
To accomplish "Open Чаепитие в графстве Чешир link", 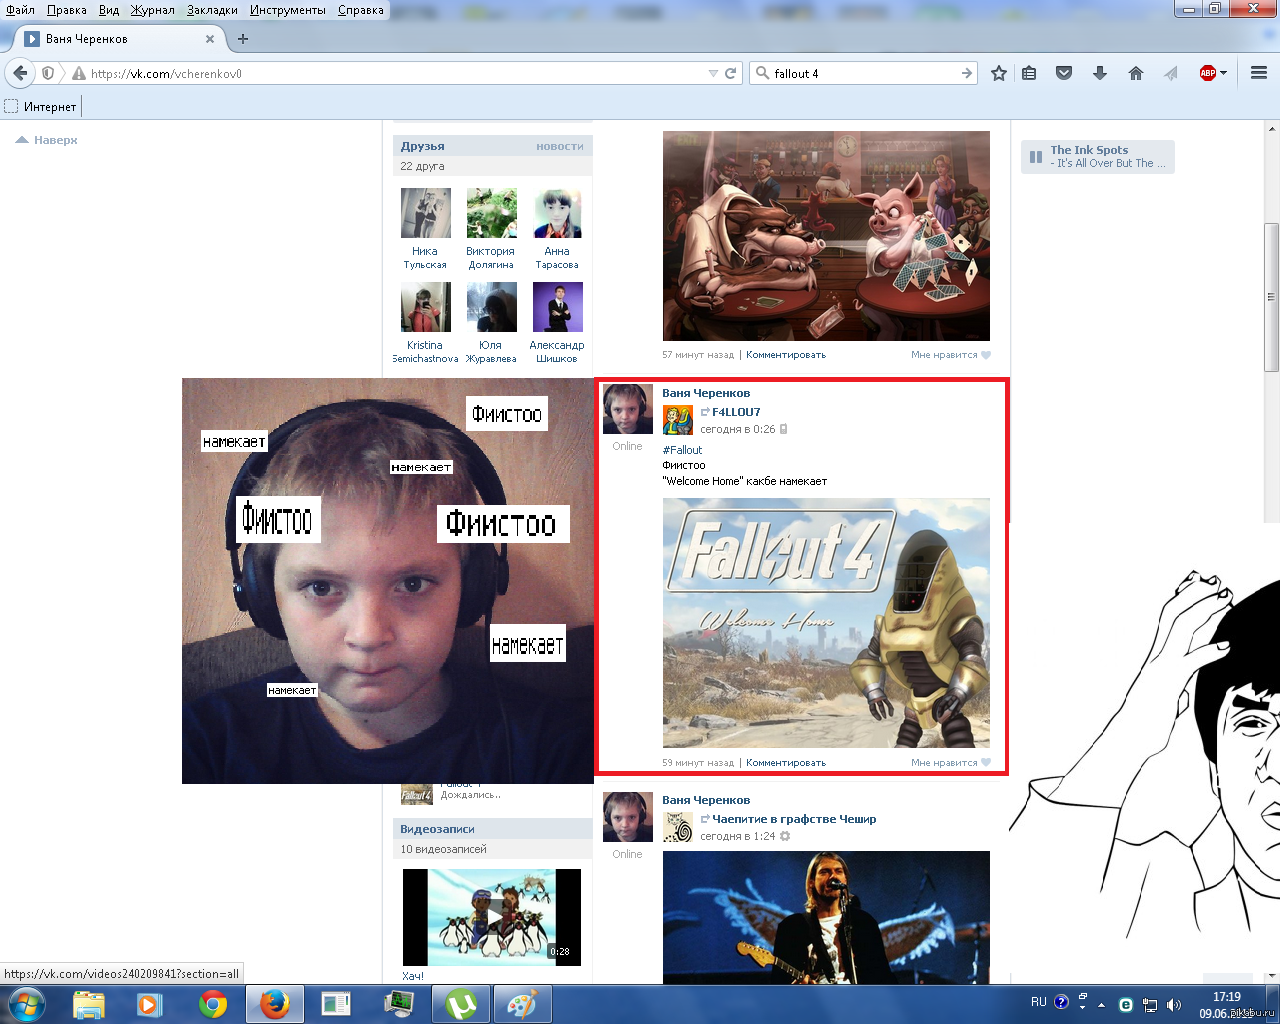I will click(794, 819).
